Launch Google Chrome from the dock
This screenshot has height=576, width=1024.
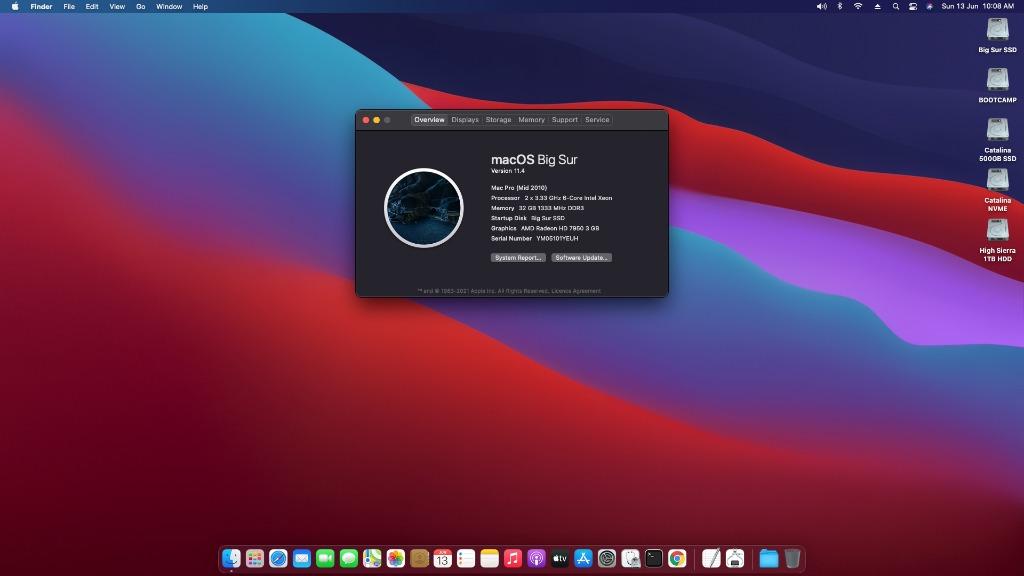click(x=677, y=558)
